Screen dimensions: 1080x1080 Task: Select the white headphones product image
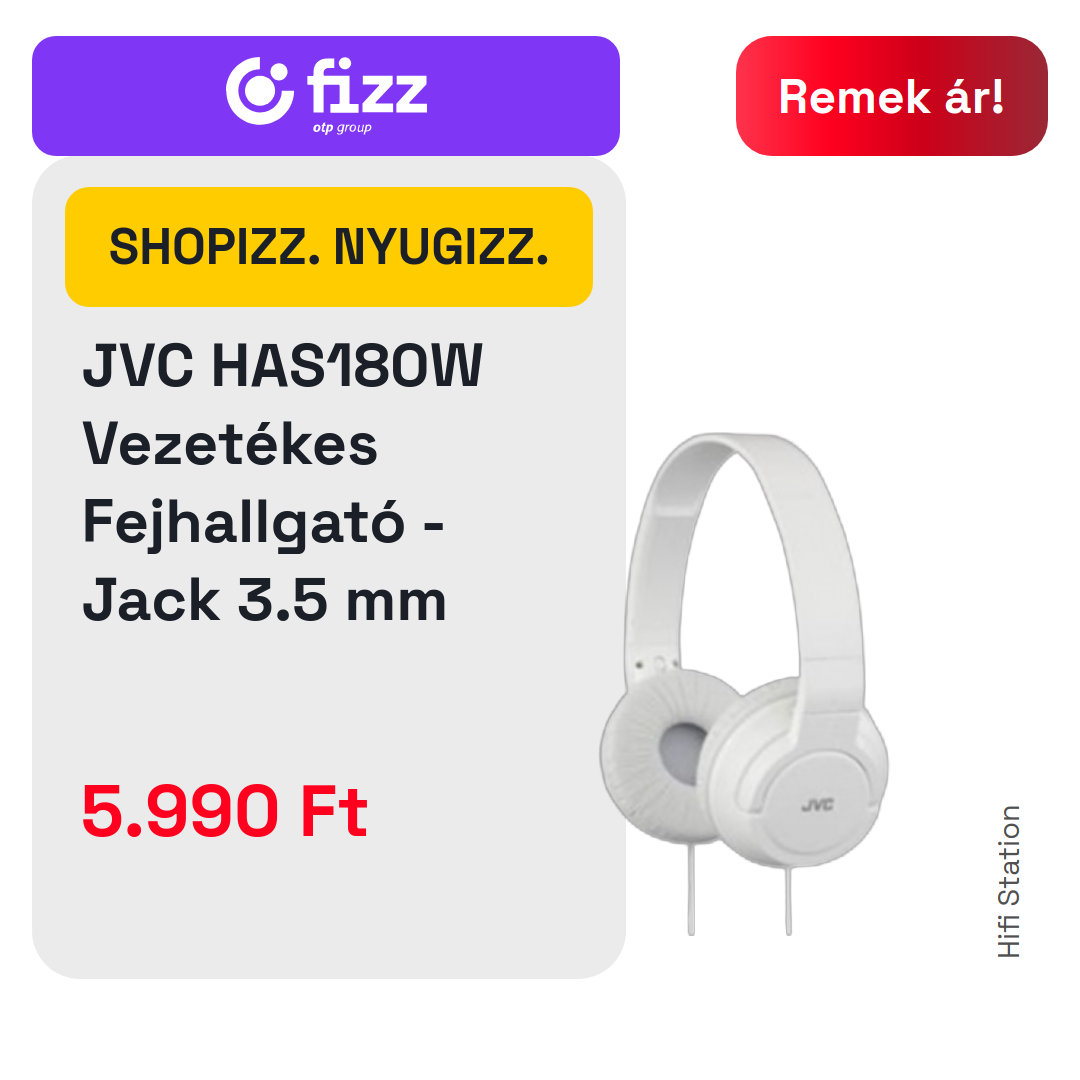[744, 683]
